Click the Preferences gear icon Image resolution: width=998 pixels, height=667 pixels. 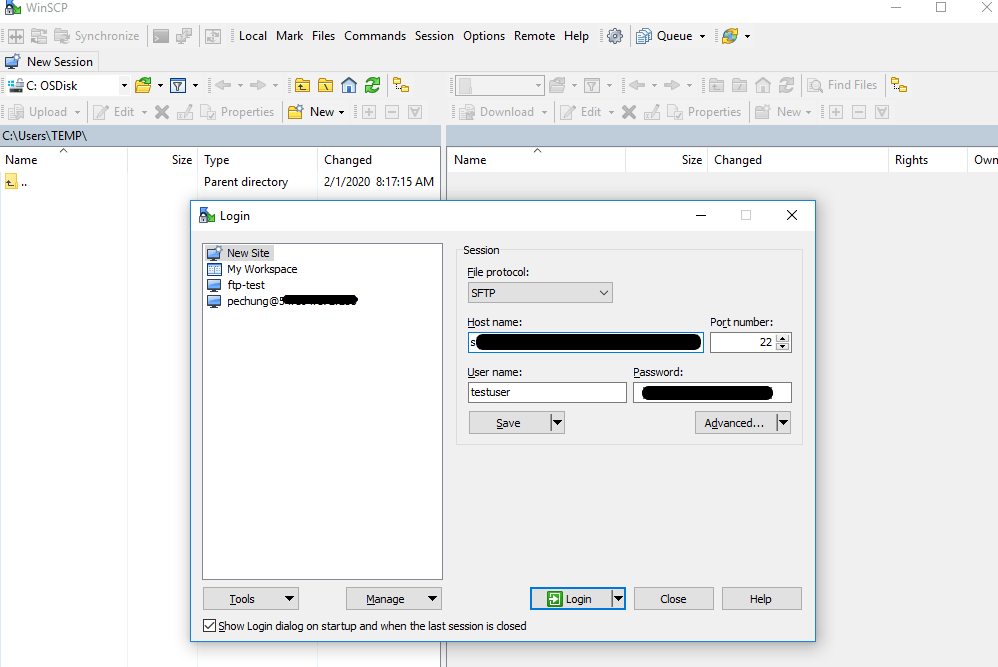[x=614, y=35]
